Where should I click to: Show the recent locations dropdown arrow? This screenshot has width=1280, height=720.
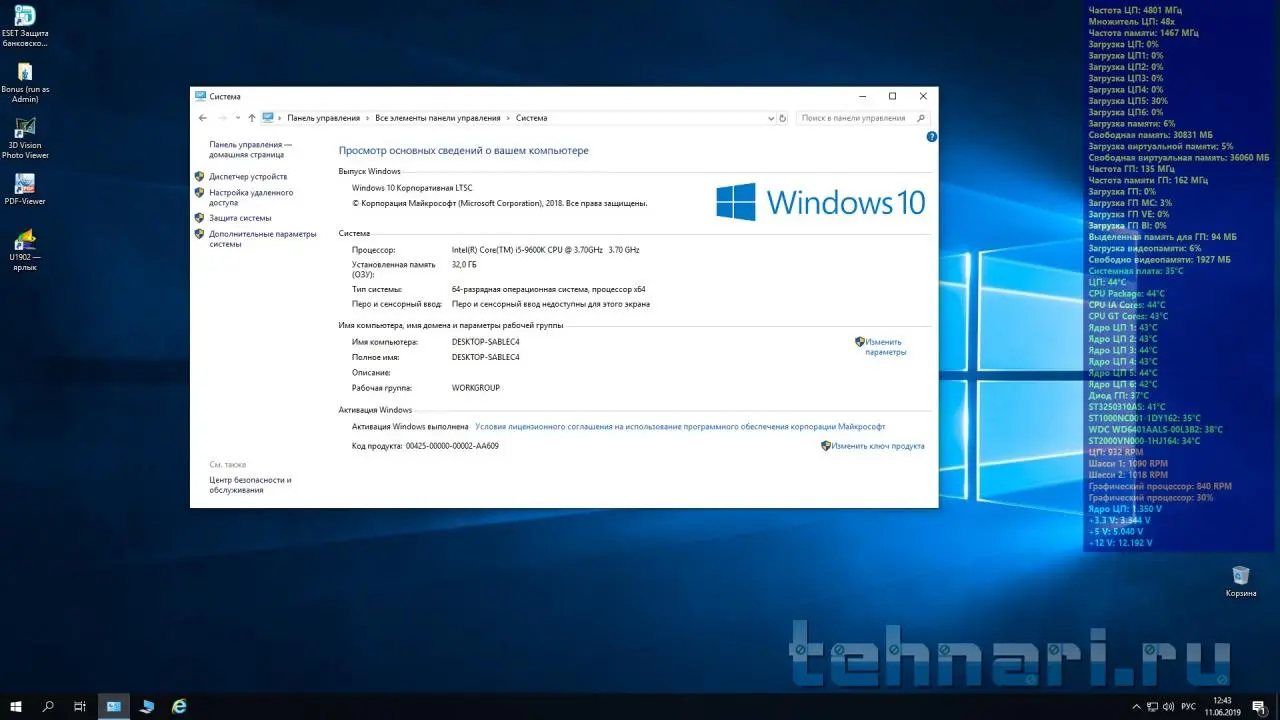click(x=238, y=118)
